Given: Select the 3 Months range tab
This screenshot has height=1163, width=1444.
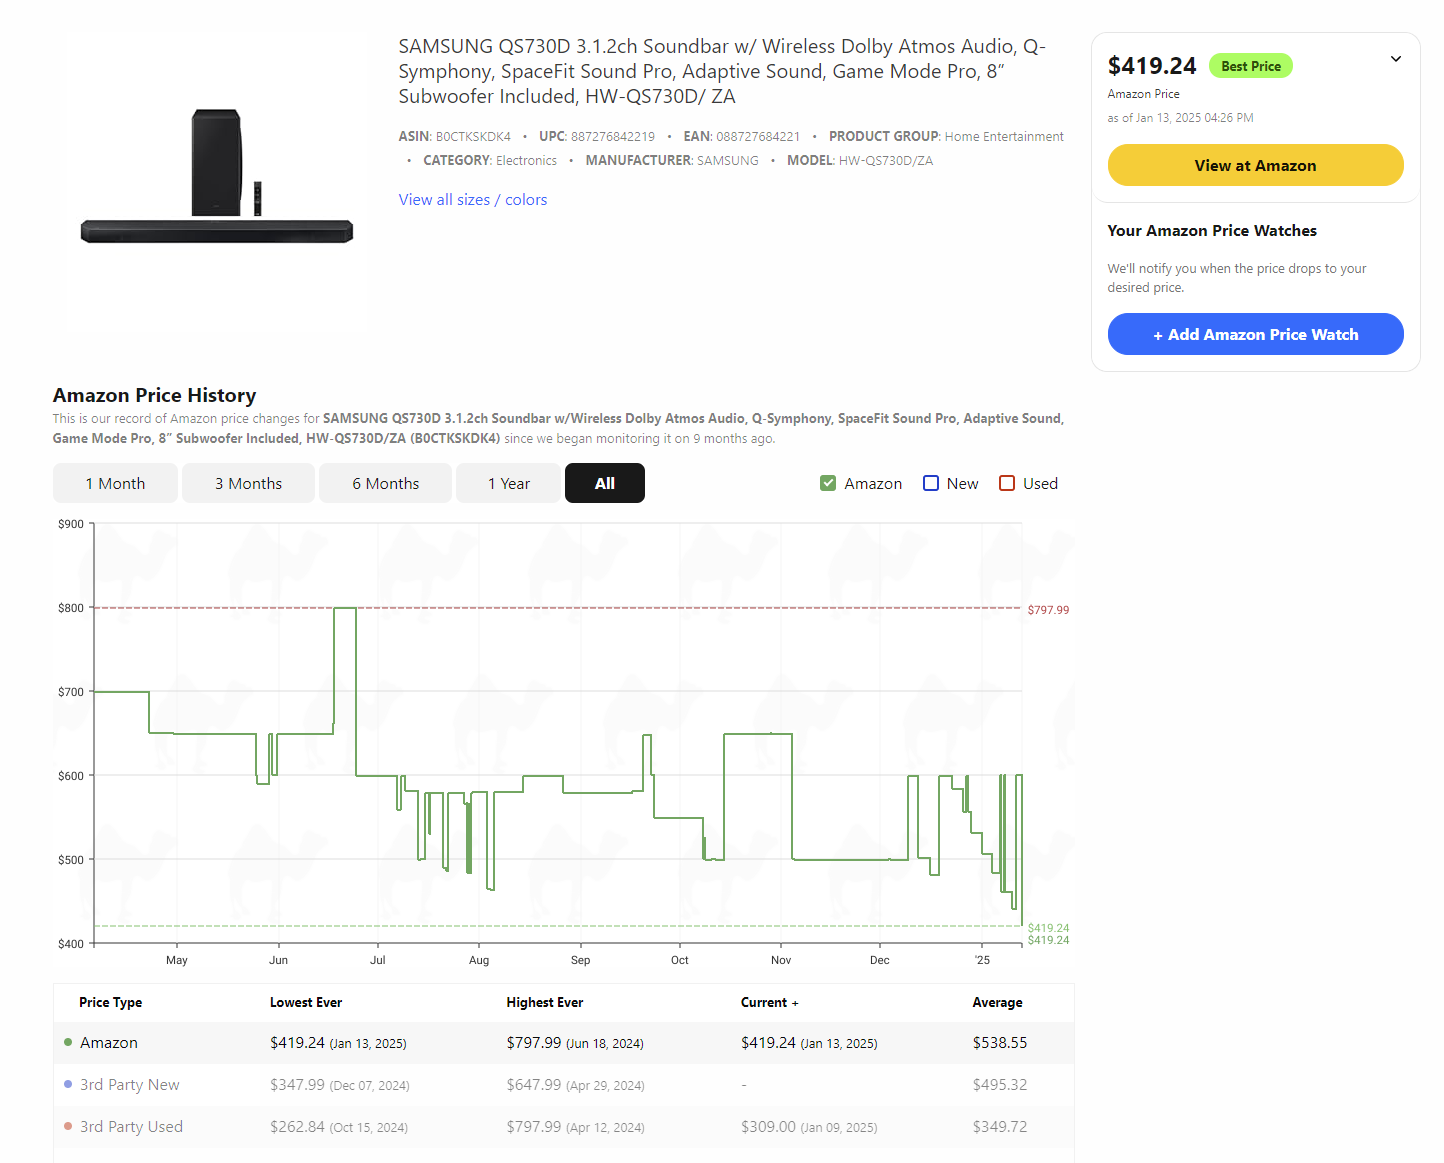Looking at the screenshot, I should 248,483.
